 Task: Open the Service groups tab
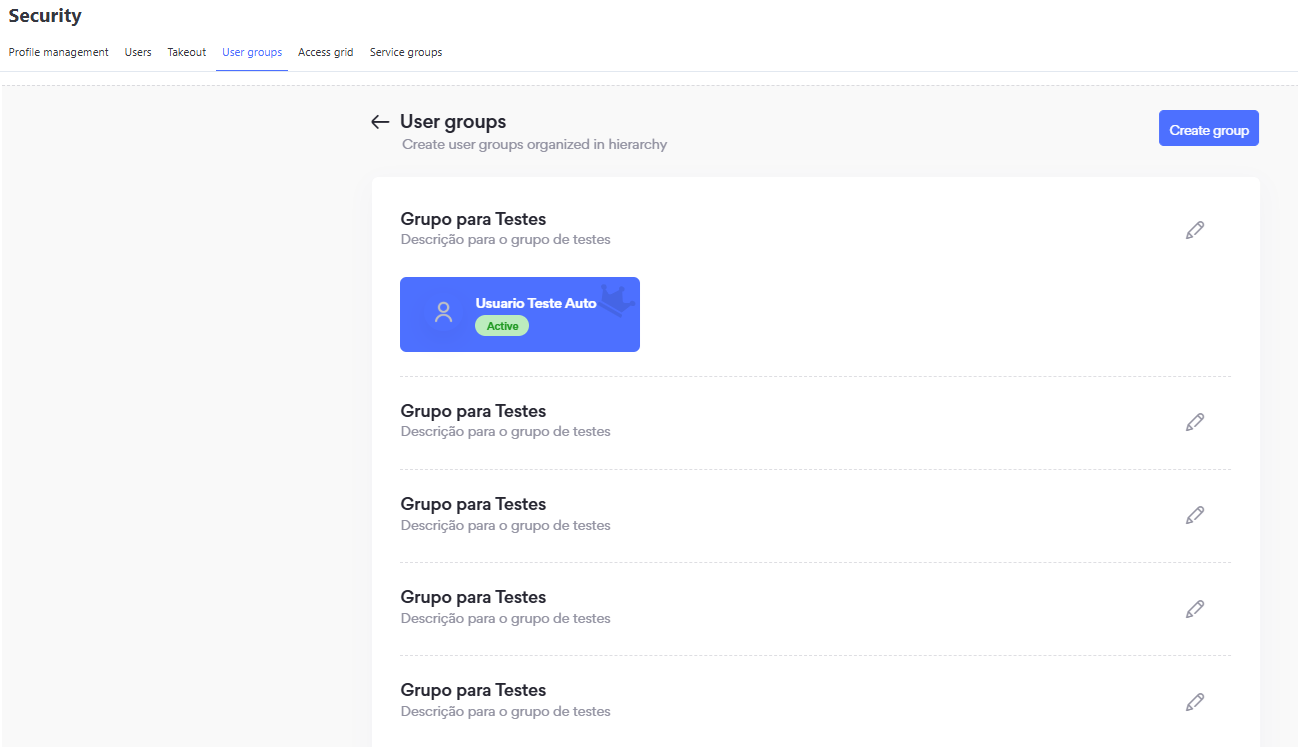[406, 52]
